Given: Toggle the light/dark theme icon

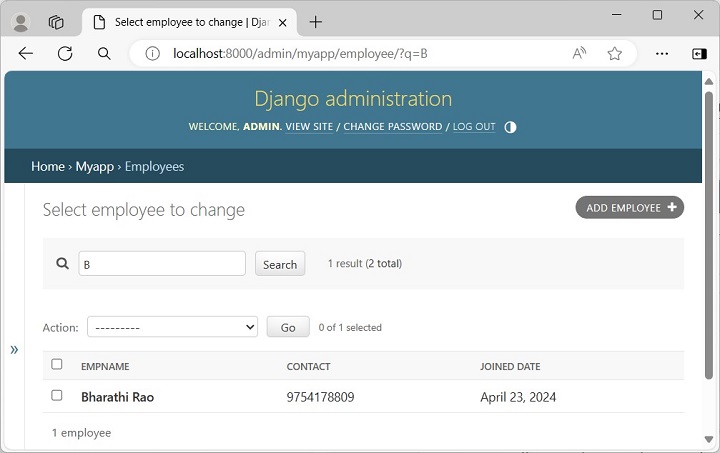Looking at the screenshot, I should coord(510,127).
